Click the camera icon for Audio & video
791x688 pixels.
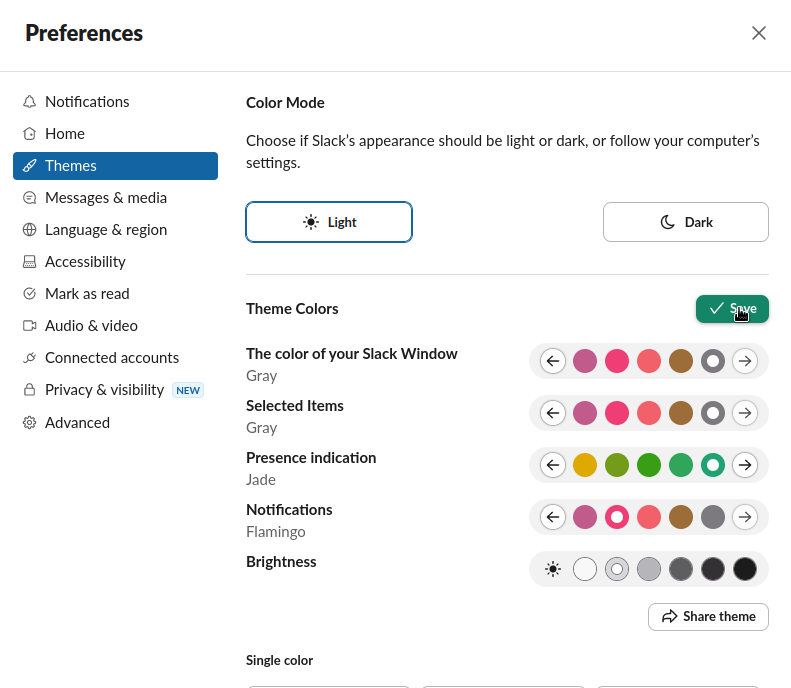pyautogui.click(x=30, y=326)
